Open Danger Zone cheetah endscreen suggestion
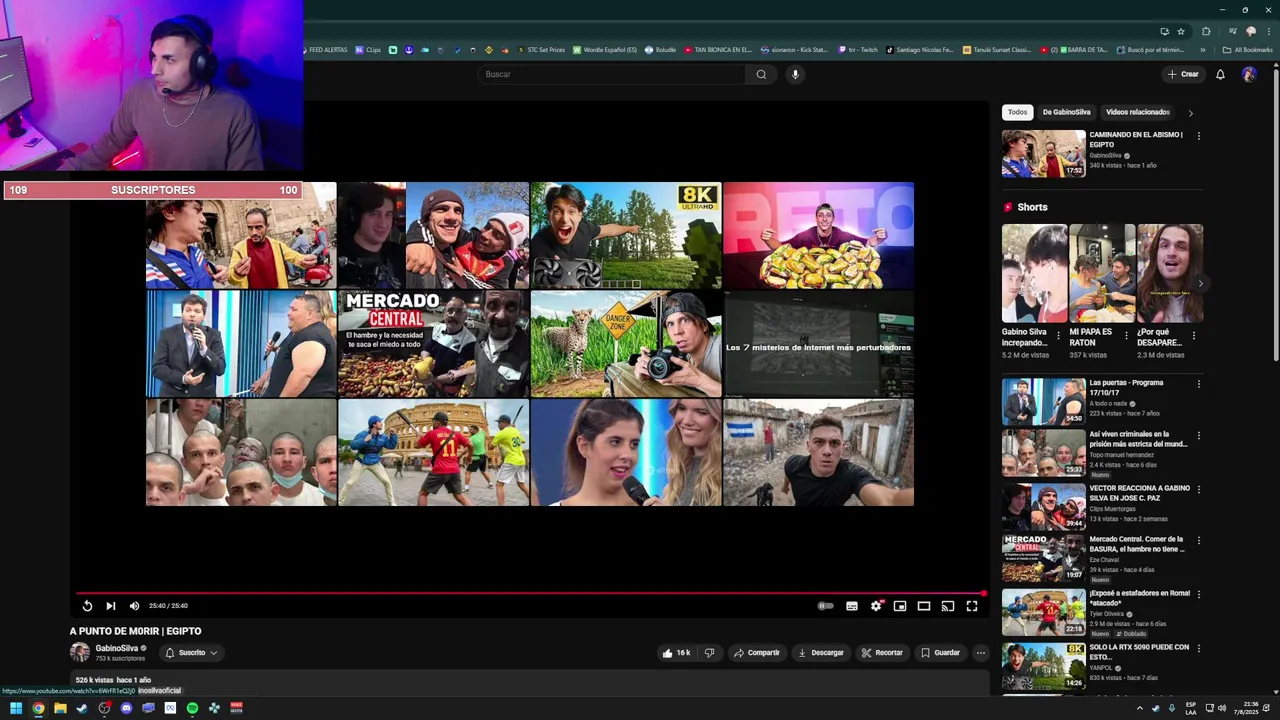This screenshot has width=1280, height=720. coord(625,344)
